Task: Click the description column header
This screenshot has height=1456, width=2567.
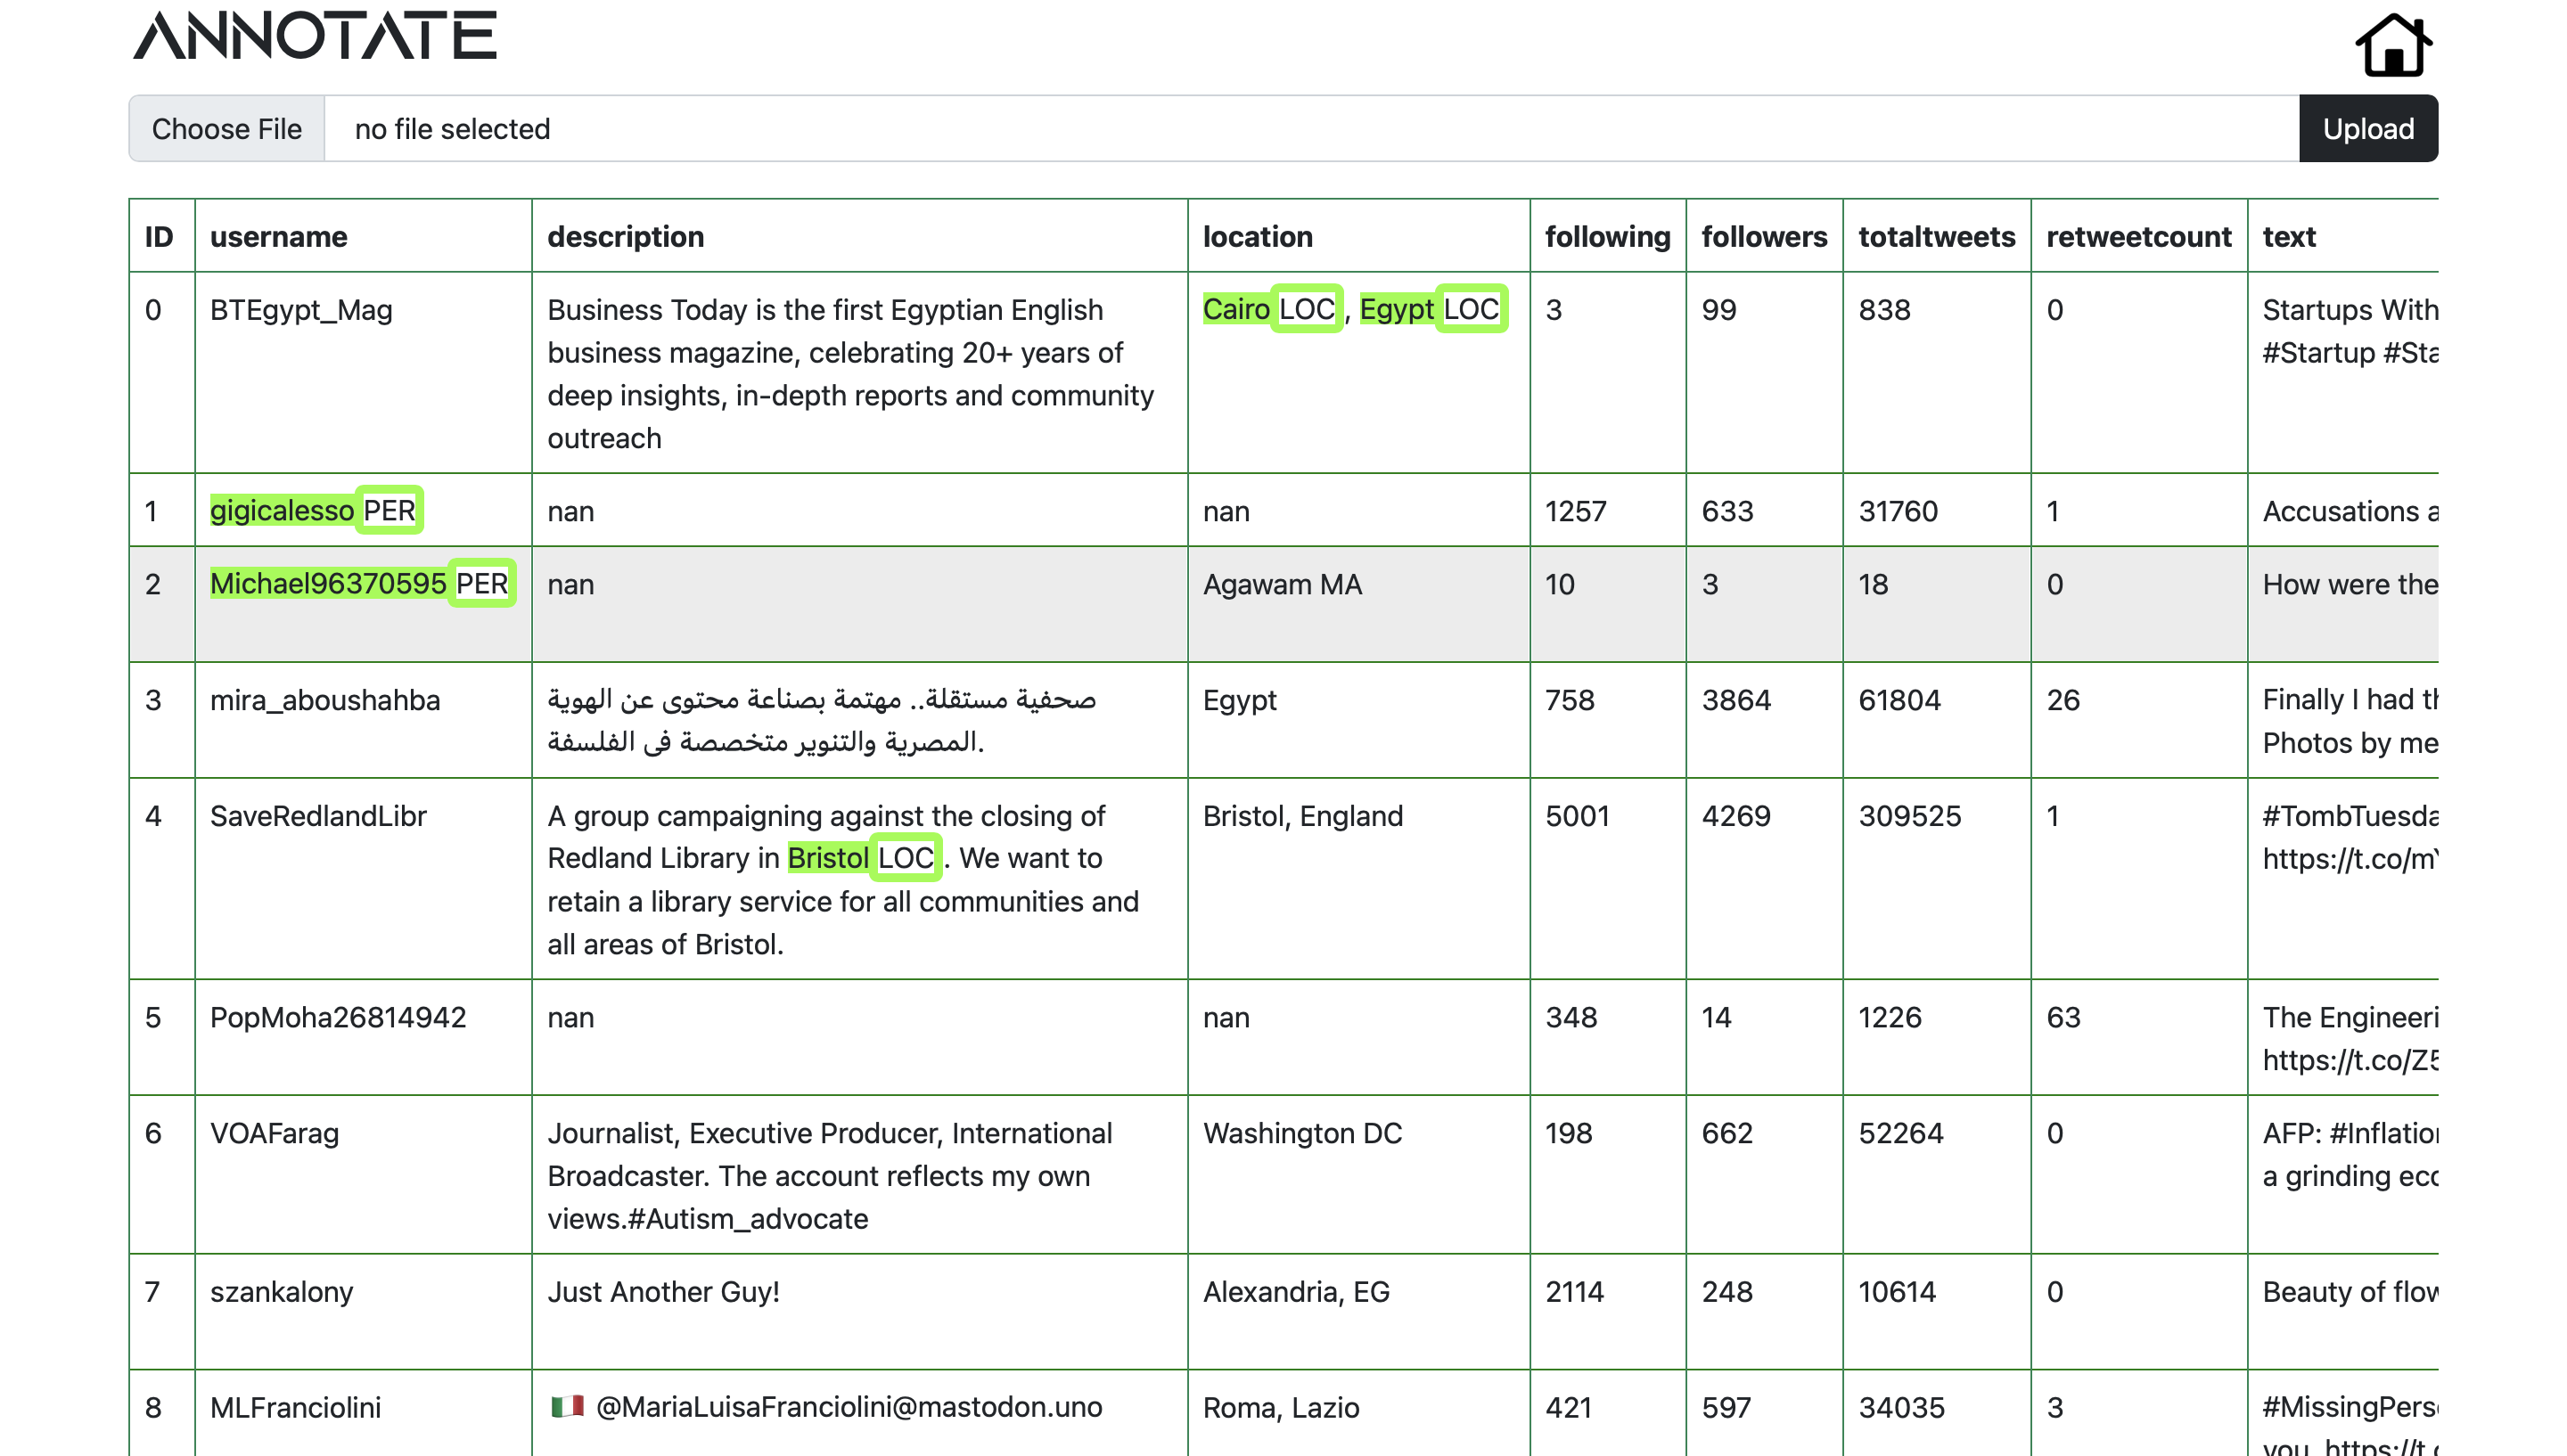Action: pos(625,236)
